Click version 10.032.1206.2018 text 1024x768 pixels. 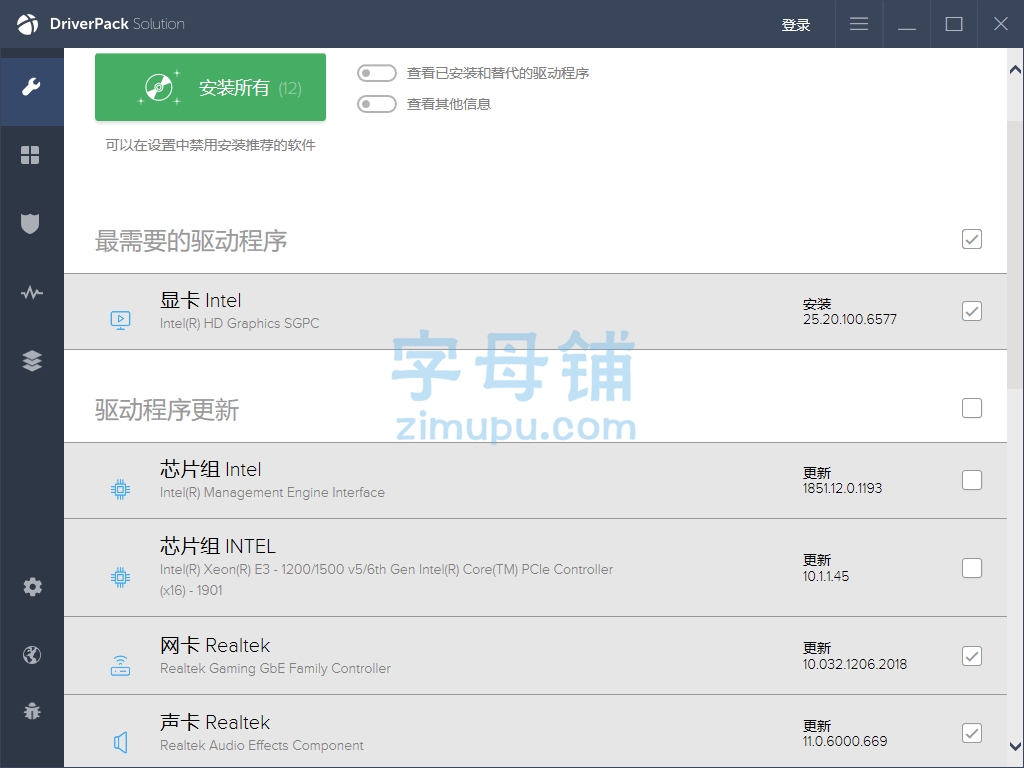tap(855, 664)
